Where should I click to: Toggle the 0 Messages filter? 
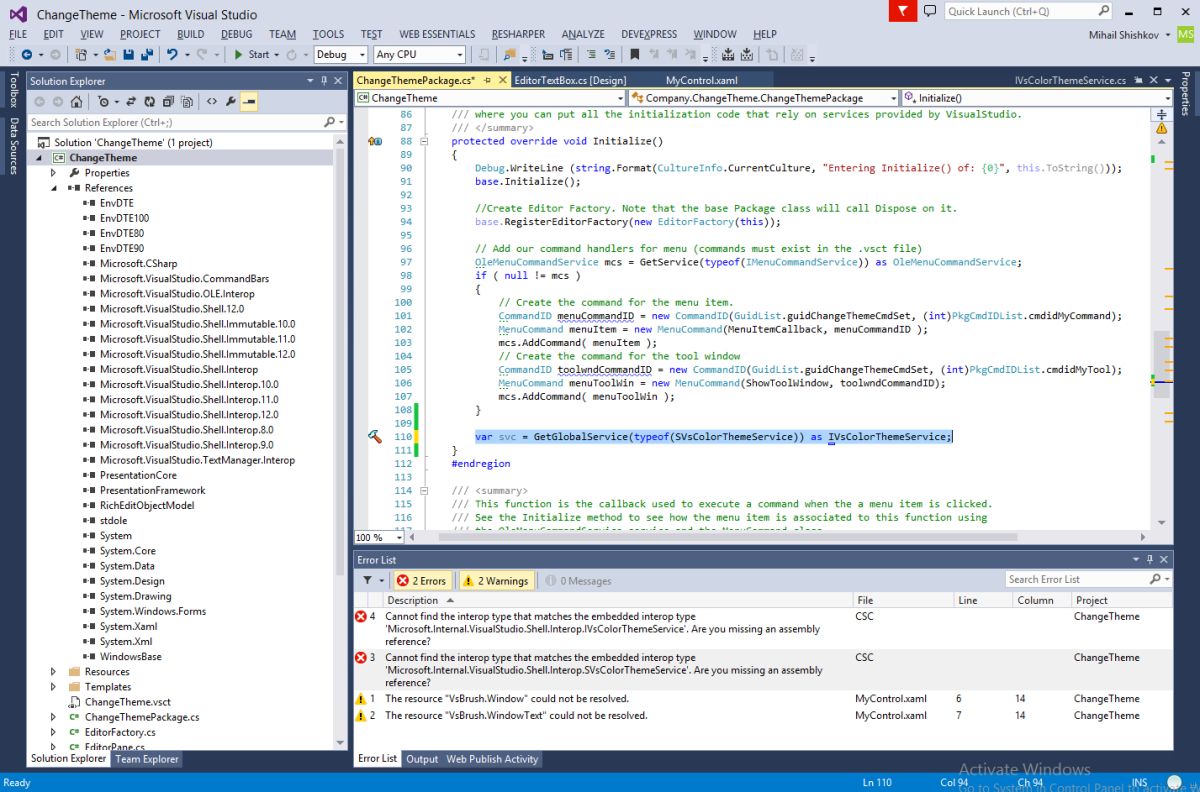(577, 580)
